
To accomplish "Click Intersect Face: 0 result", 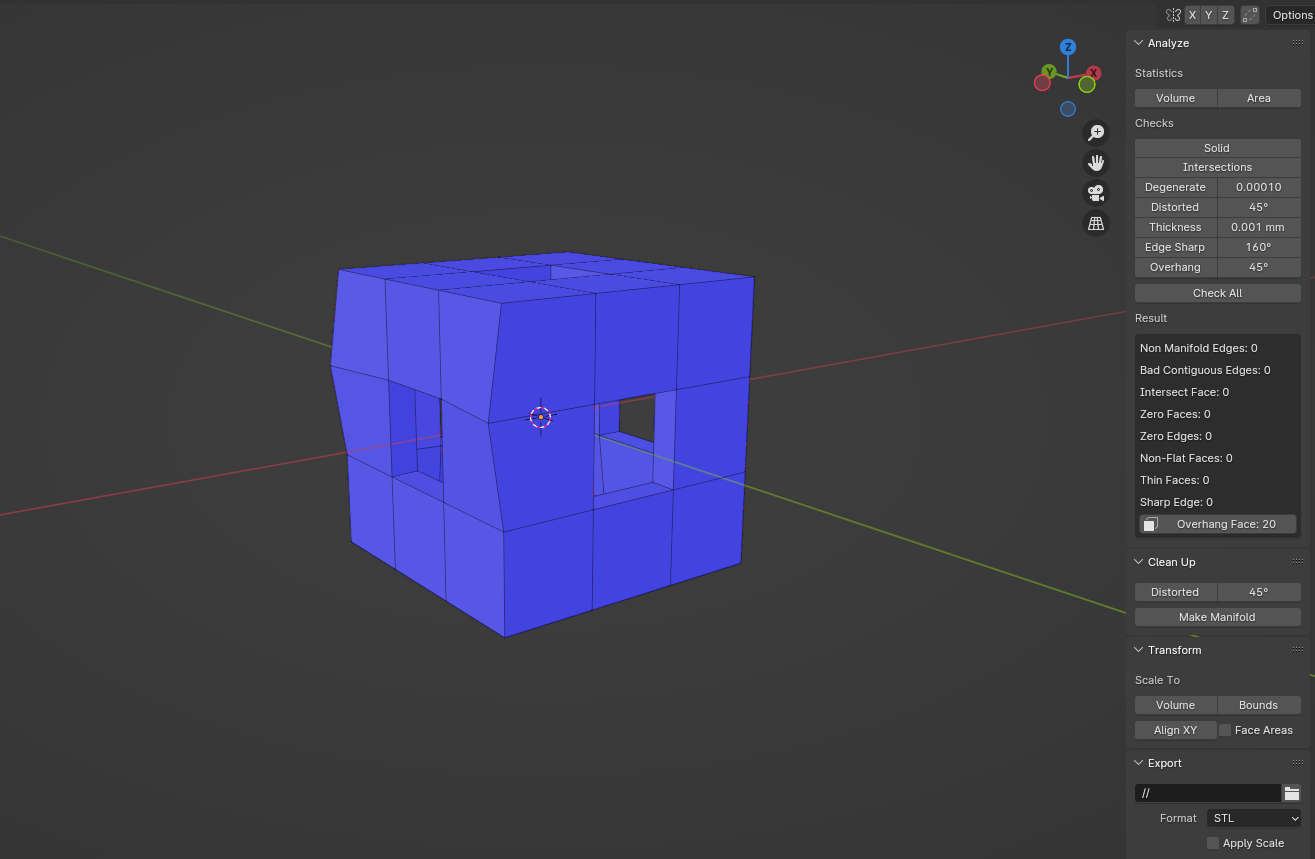I will click(x=1184, y=392).
